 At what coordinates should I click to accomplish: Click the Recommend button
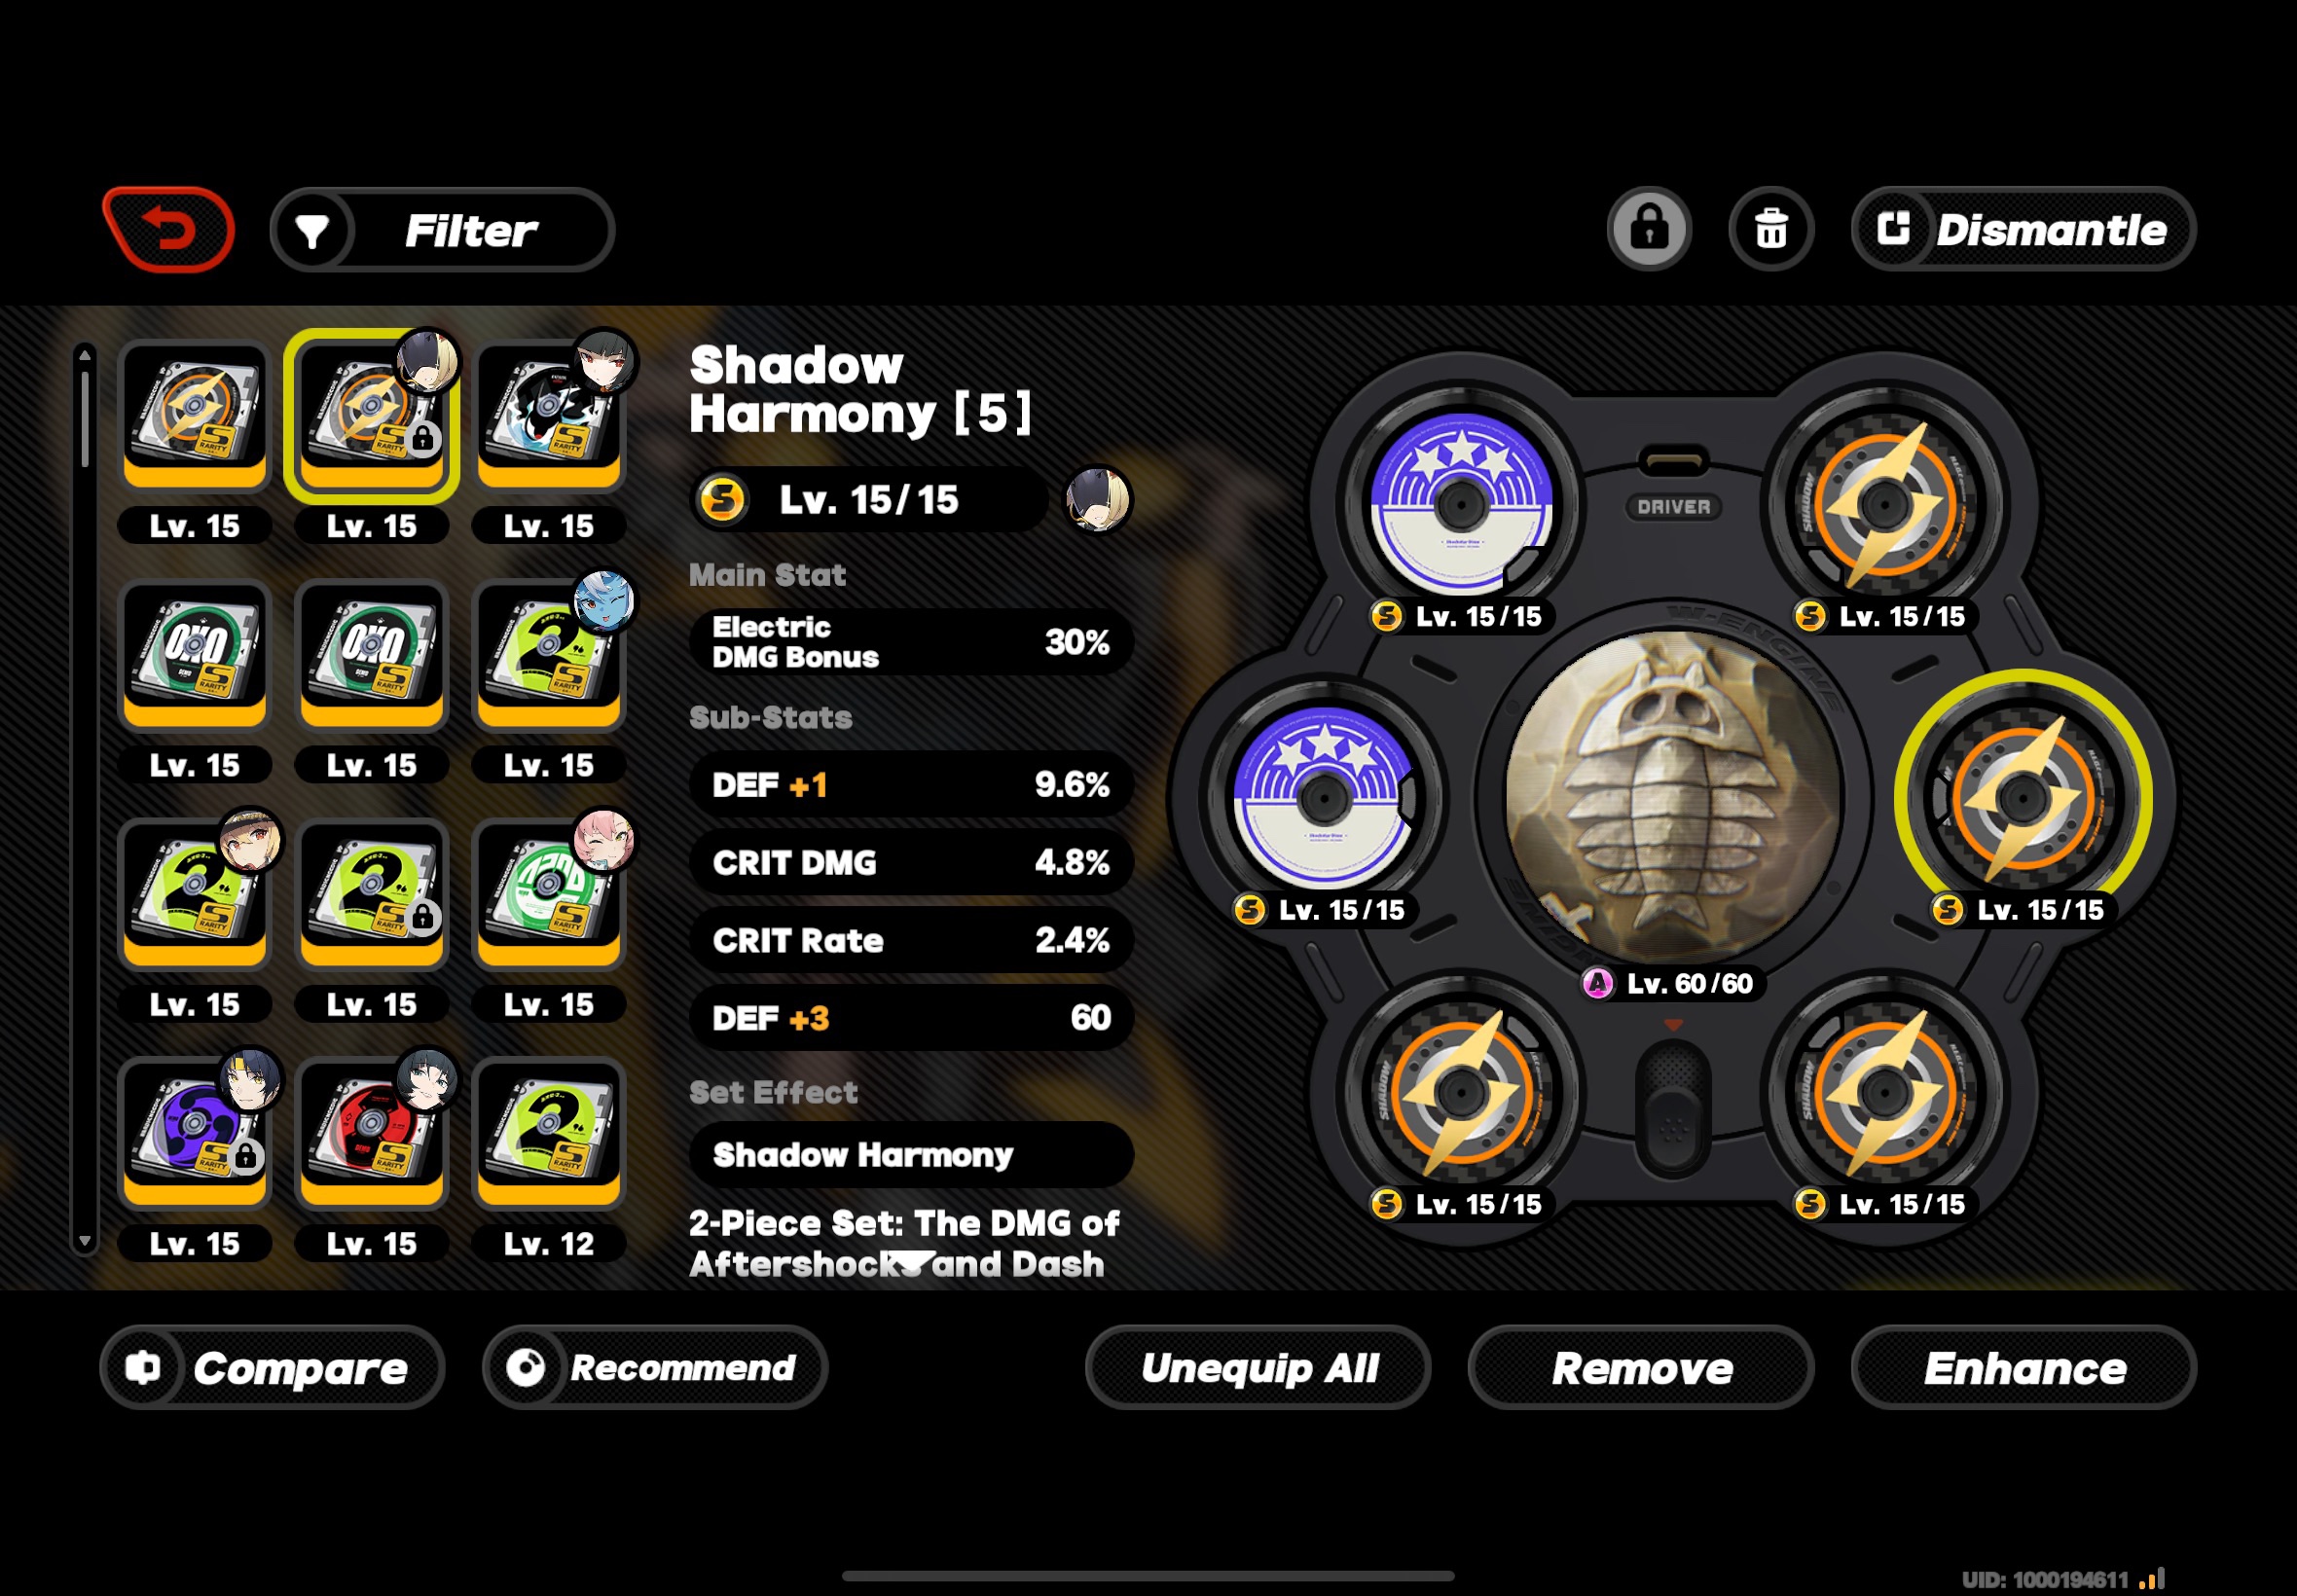[x=655, y=1367]
